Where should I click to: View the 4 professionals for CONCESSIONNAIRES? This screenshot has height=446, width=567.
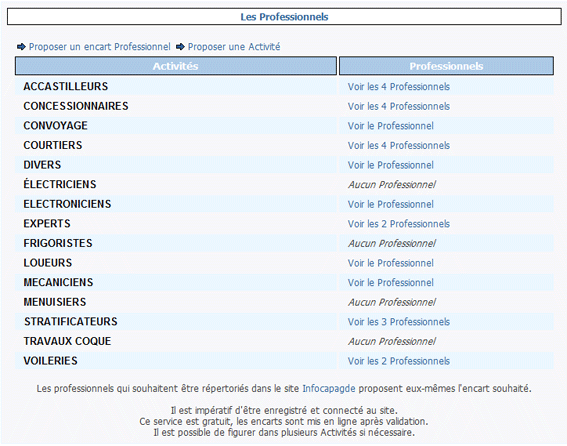398,106
